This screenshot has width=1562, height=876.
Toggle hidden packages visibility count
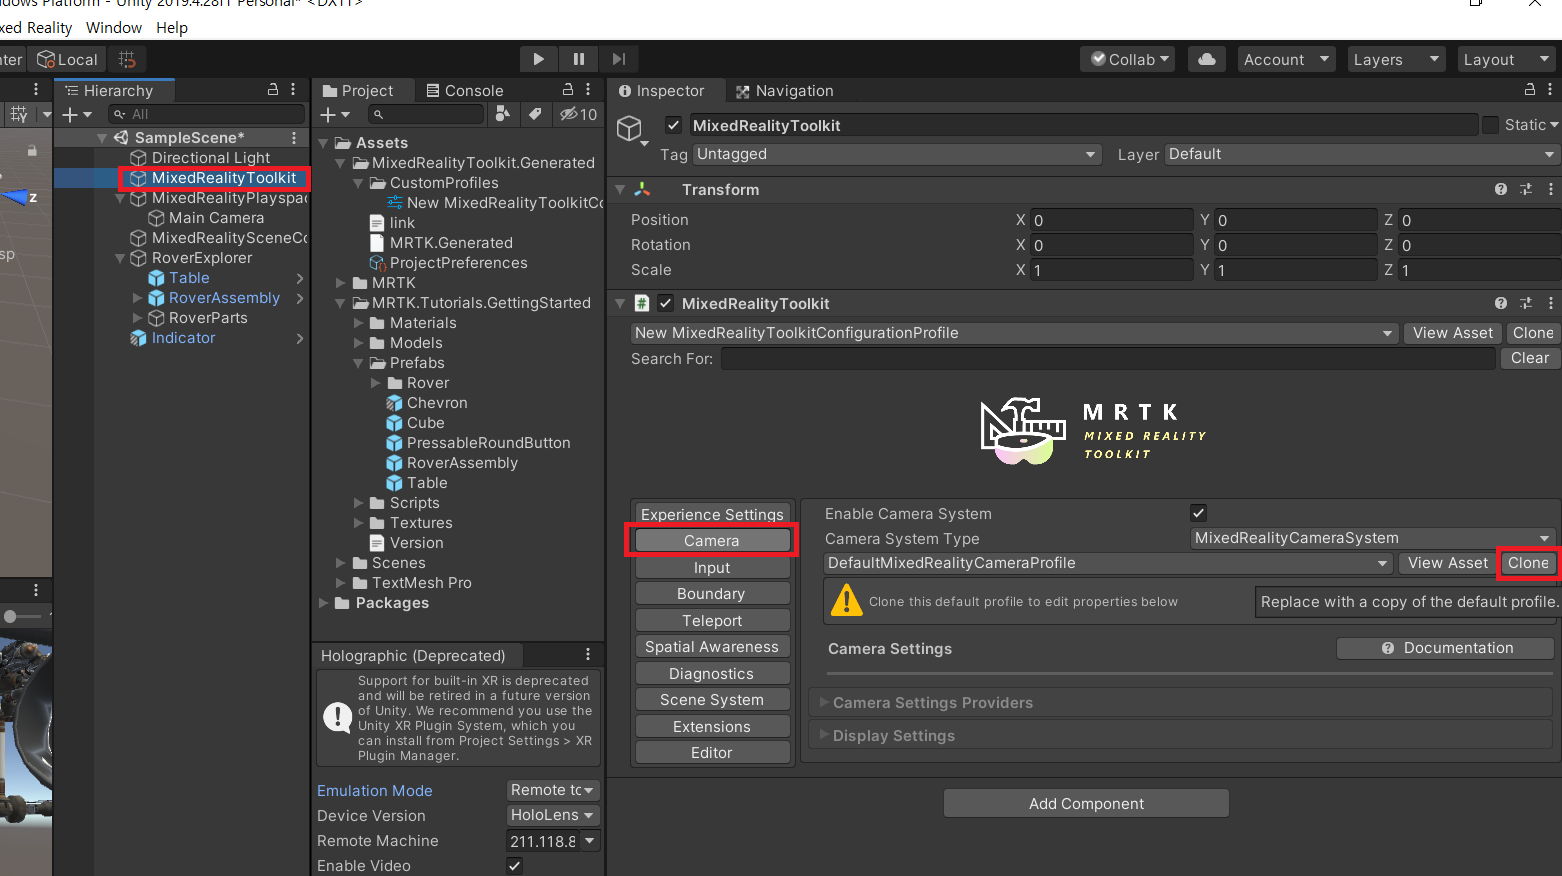578,114
